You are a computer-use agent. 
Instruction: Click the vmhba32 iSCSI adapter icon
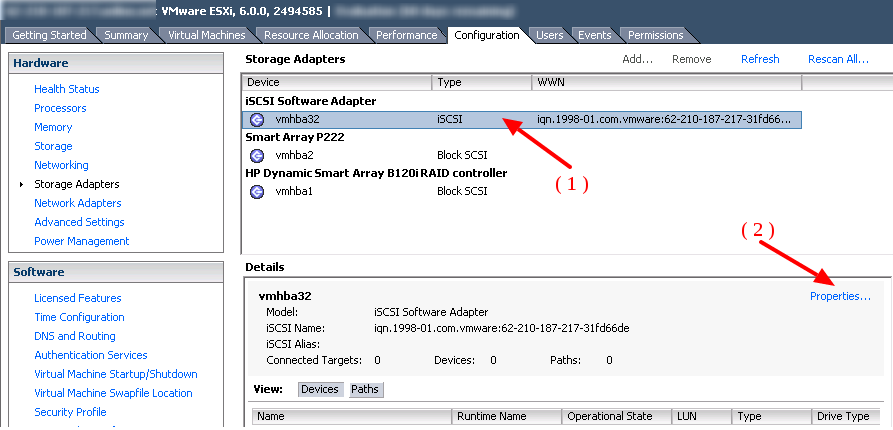pos(256,120)
